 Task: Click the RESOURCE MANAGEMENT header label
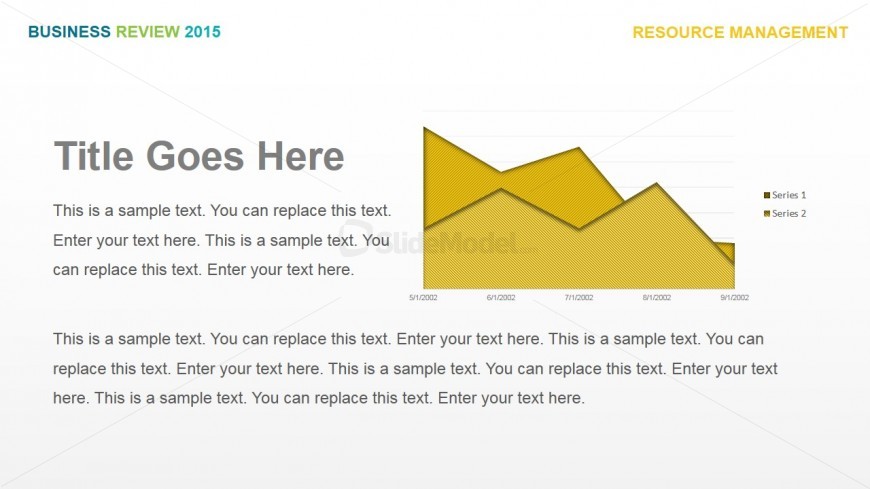(740, 33)
